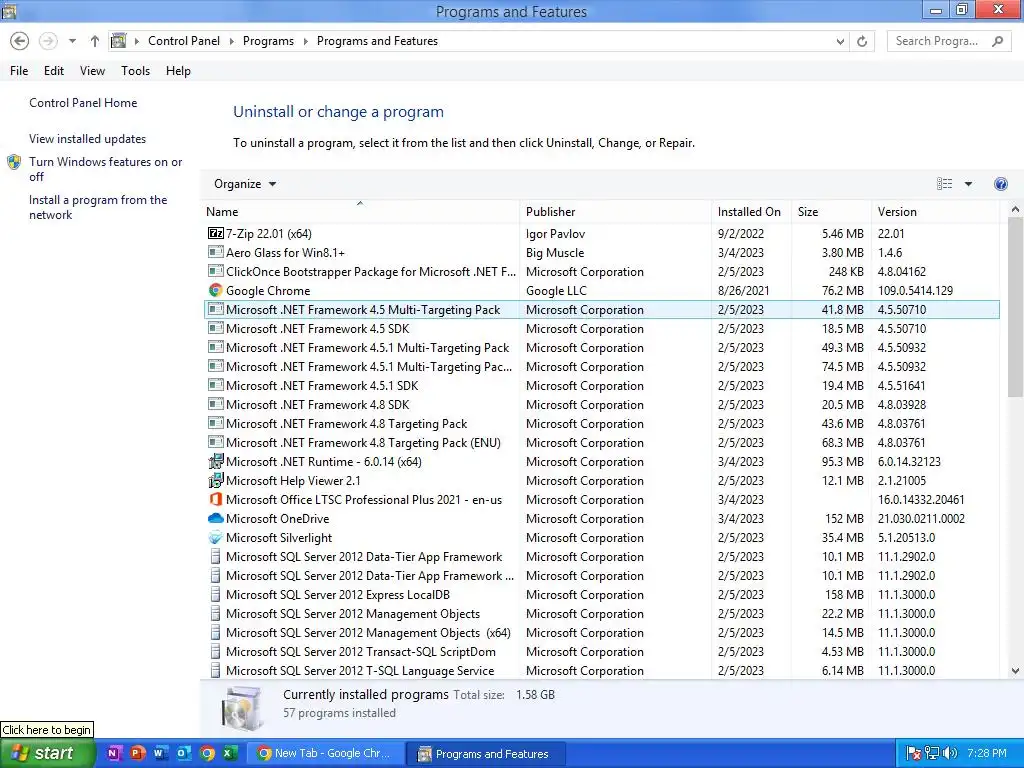Click the Back navigation arrow
1024x768 pixels.
coord(20,41)
